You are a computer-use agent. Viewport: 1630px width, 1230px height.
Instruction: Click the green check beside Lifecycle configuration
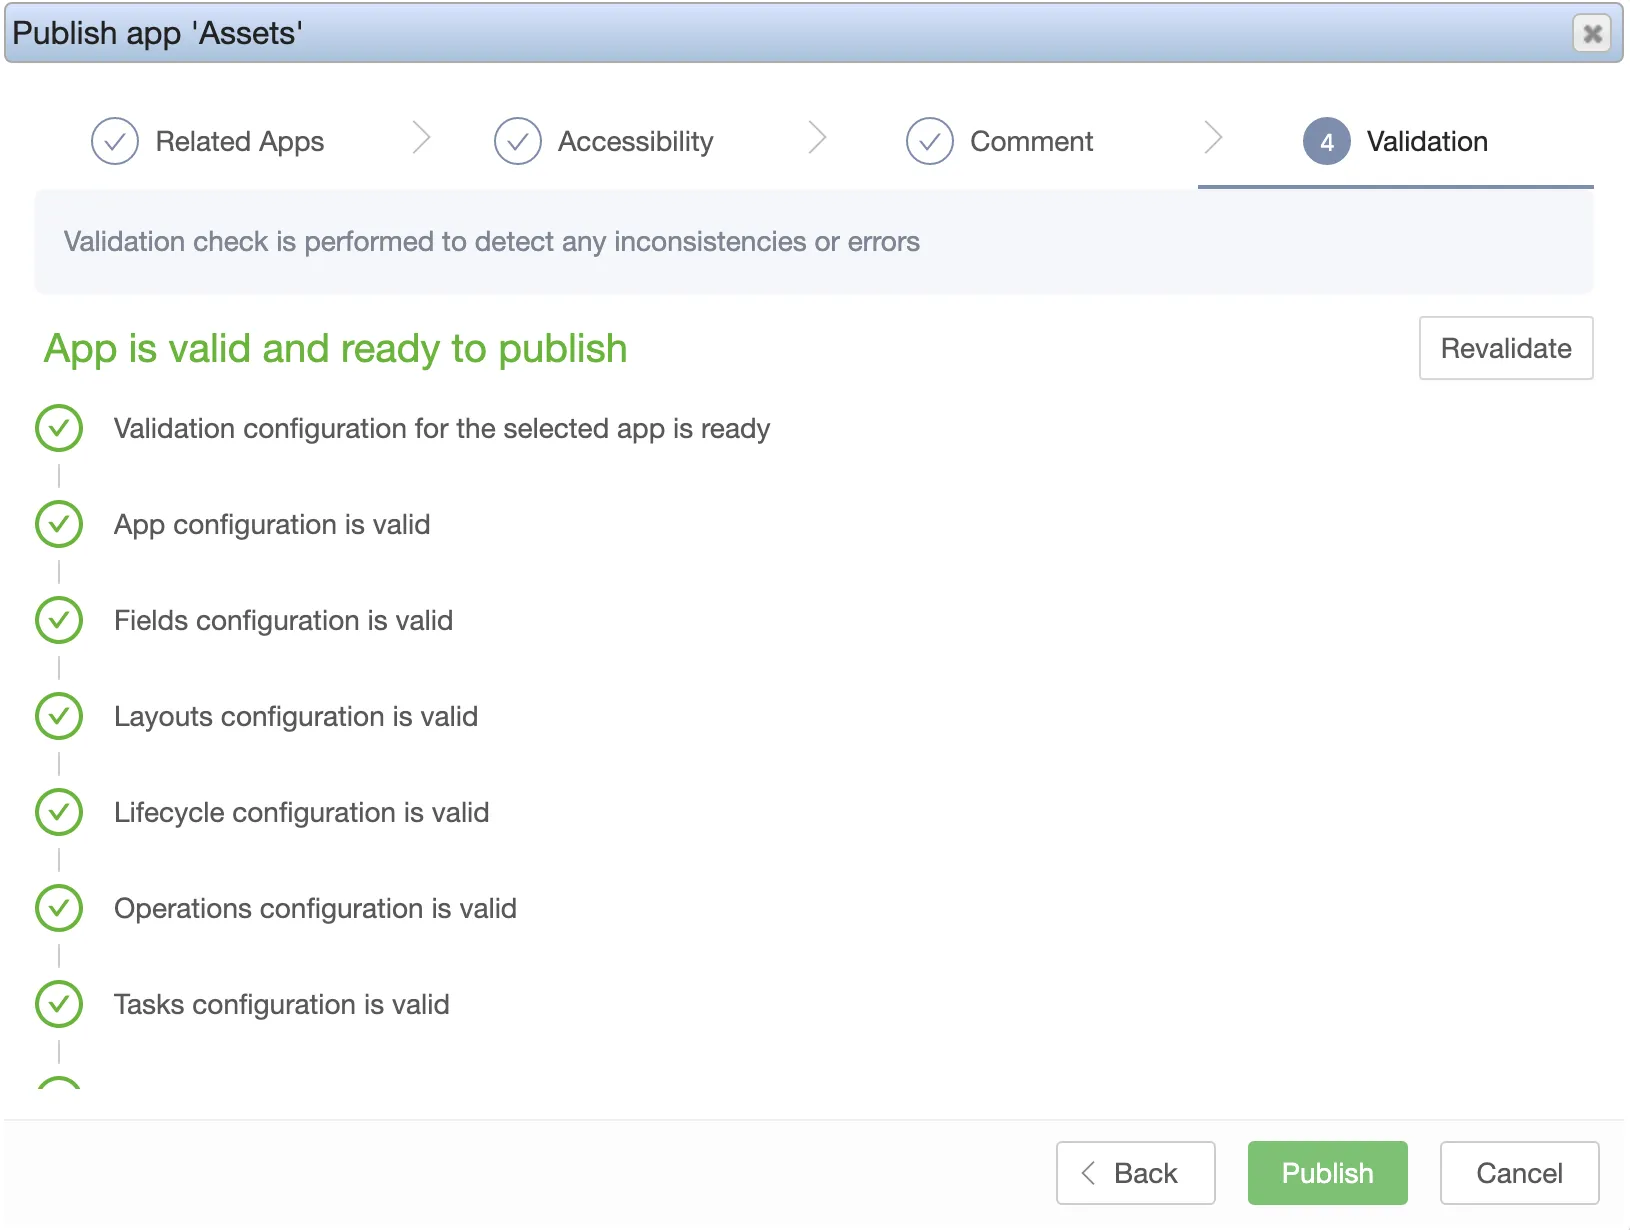59,812
